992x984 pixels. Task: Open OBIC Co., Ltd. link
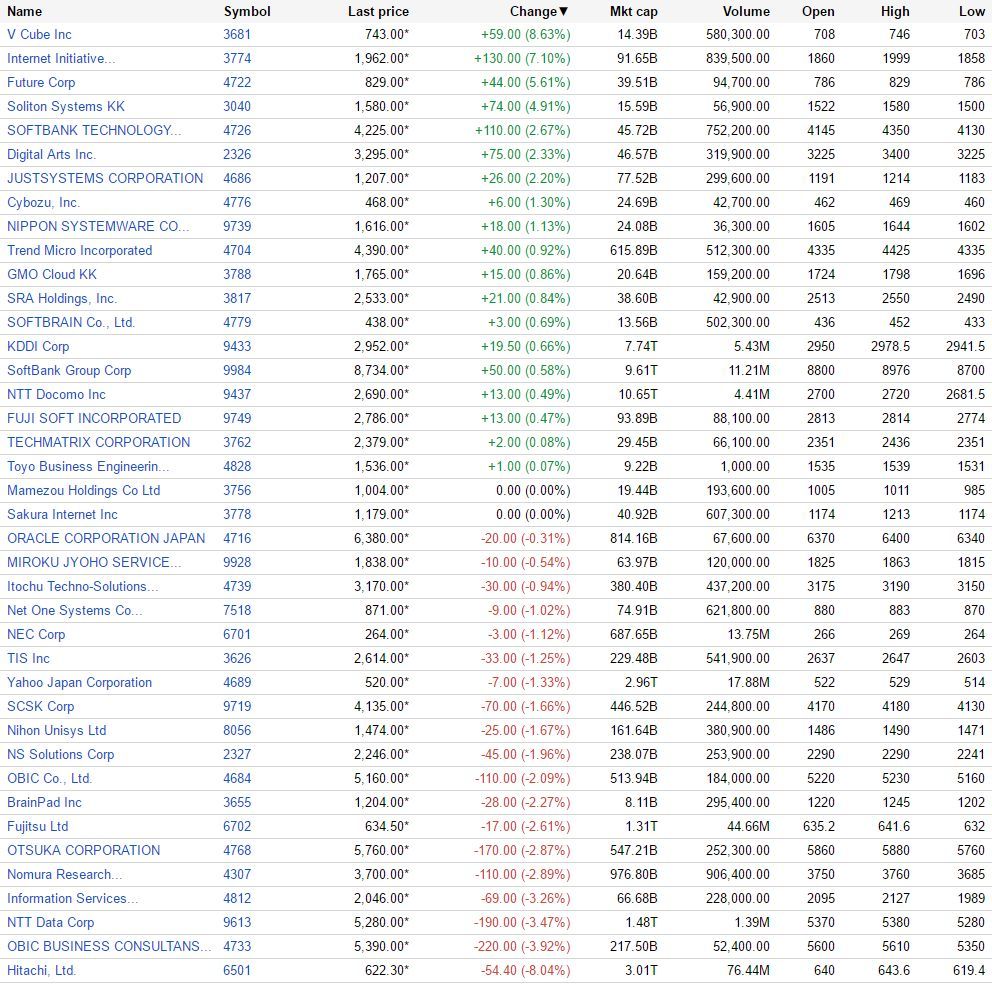pos(49,780)
